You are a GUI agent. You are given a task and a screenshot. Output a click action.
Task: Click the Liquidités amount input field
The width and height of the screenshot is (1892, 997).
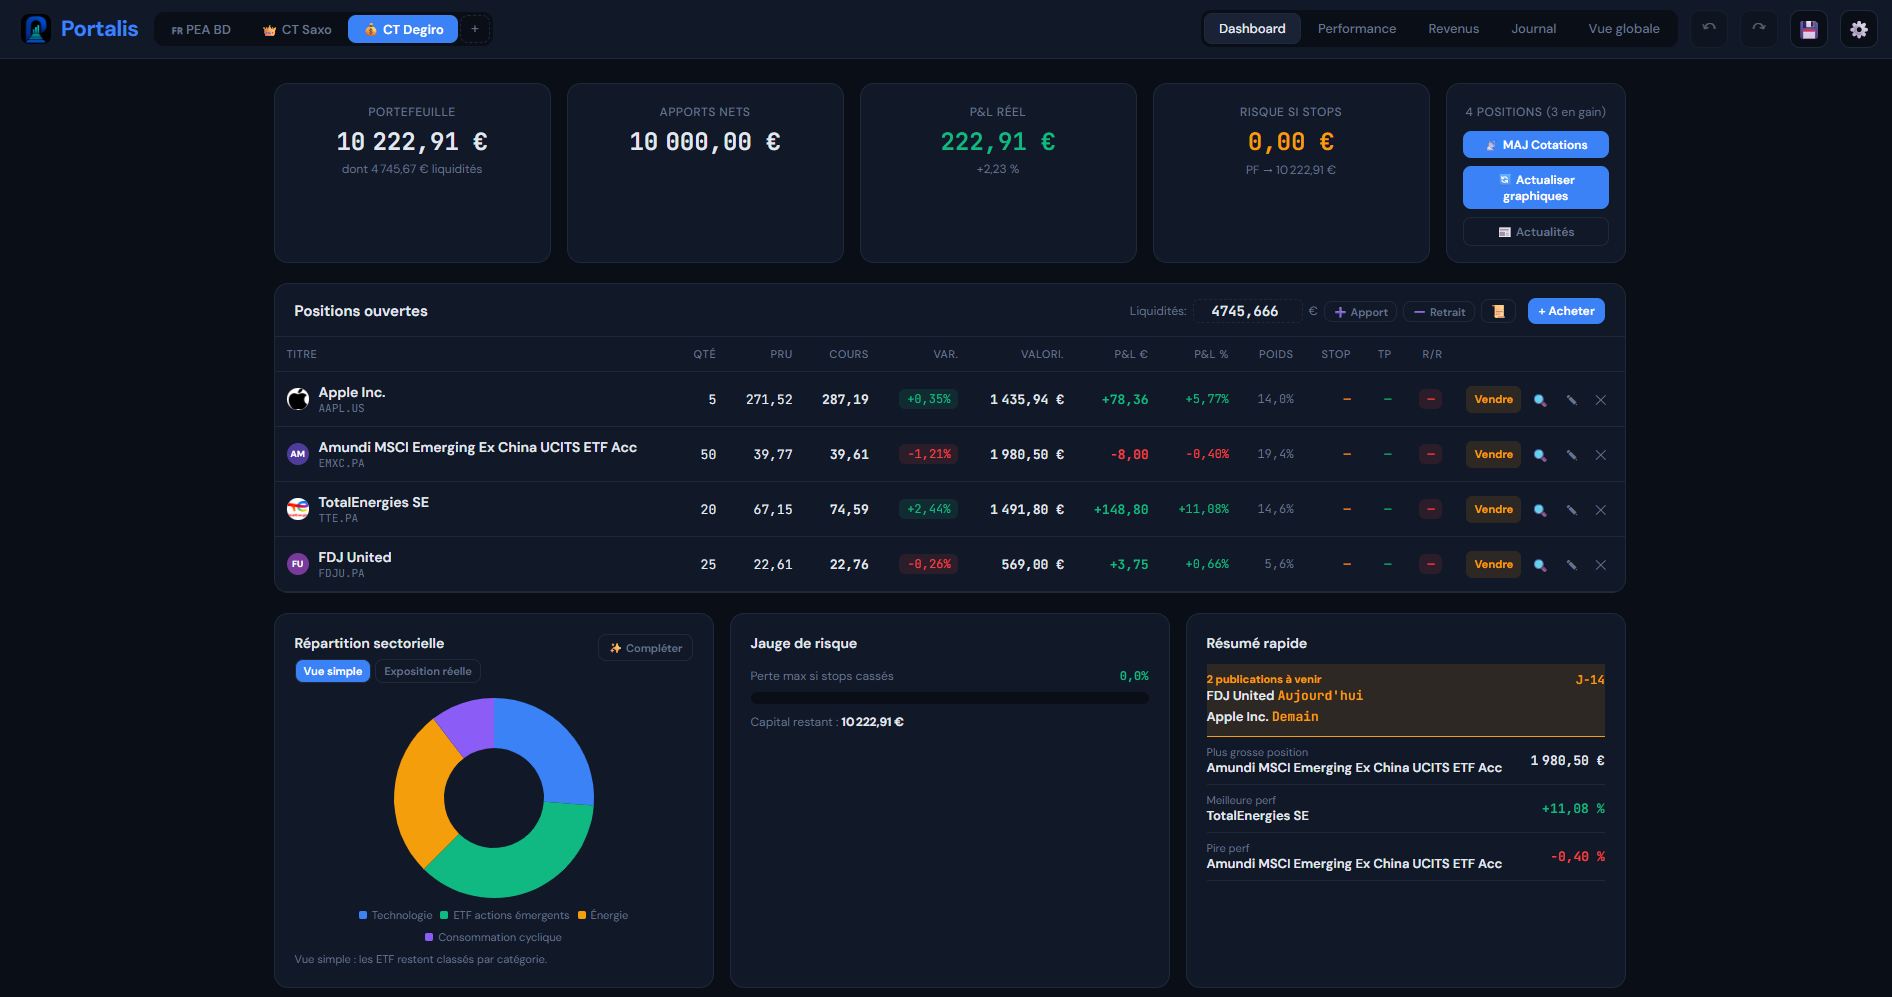click(x=1247, y=311)
